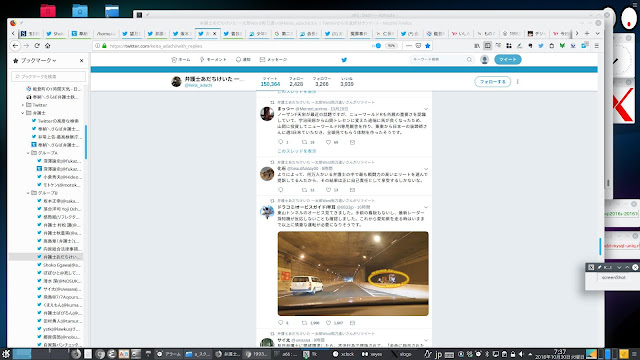This screenshot has width=640, height=360.
Task: Click the Twitter search magnifier icon
Action: [469, 60]
